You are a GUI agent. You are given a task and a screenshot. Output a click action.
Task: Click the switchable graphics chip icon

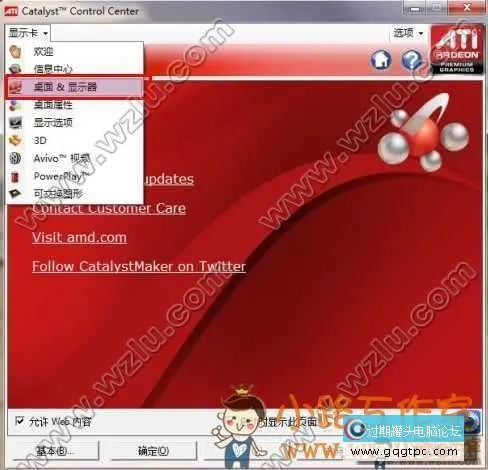pos(15,193)
